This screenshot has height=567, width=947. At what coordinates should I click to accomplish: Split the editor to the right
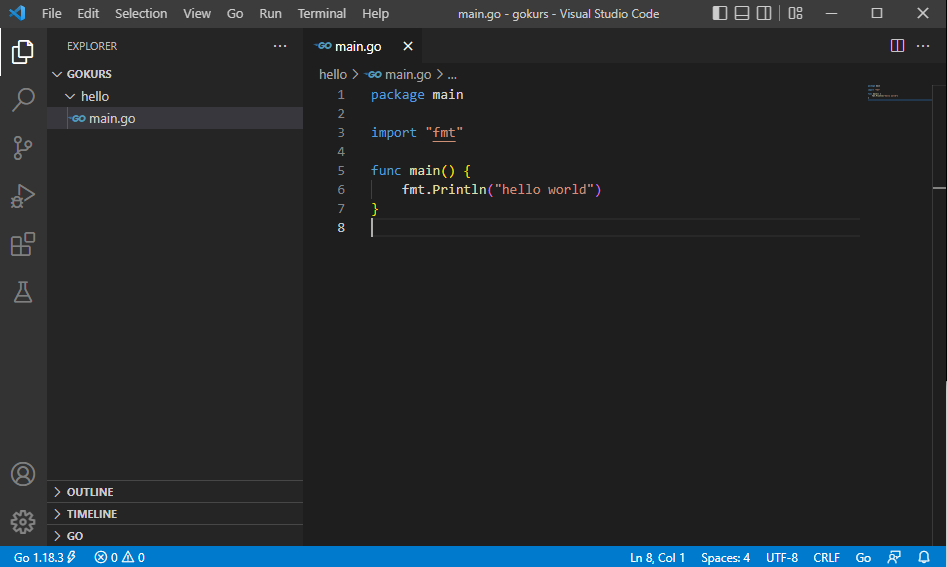pos(897,46)
